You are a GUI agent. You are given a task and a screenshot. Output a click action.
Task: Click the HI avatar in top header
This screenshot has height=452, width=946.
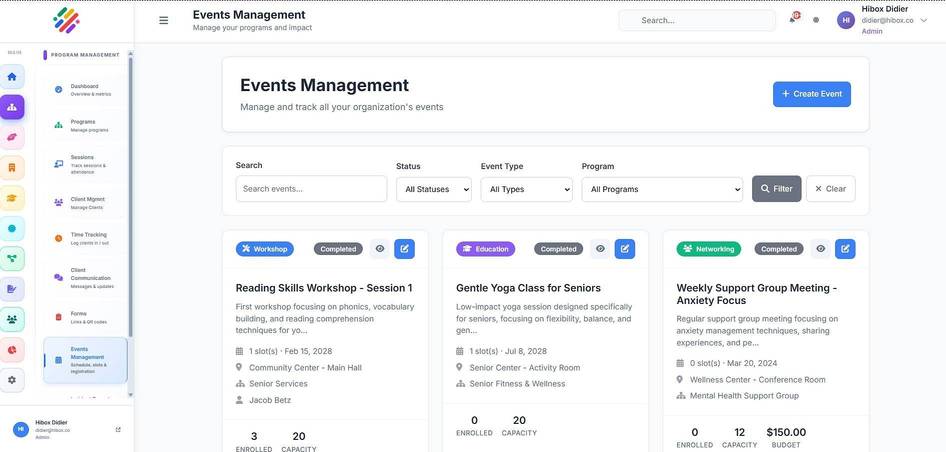pos(846,20)
